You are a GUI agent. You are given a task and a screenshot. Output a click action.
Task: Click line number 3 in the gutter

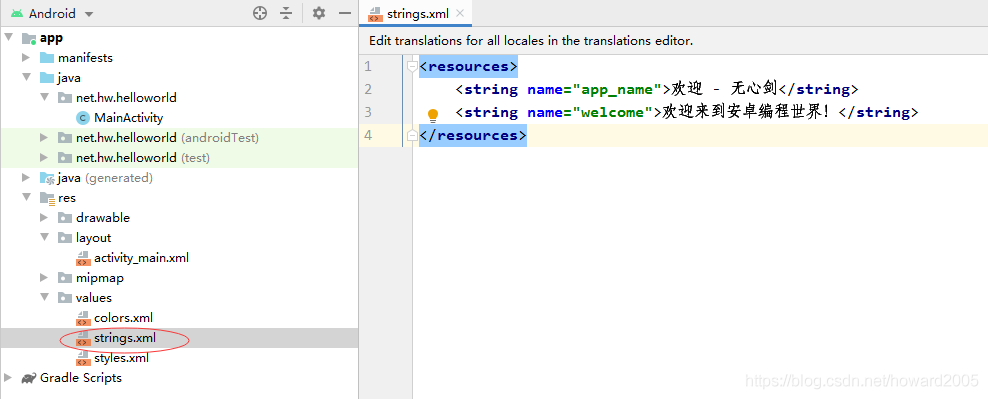[x=368, y=112]
